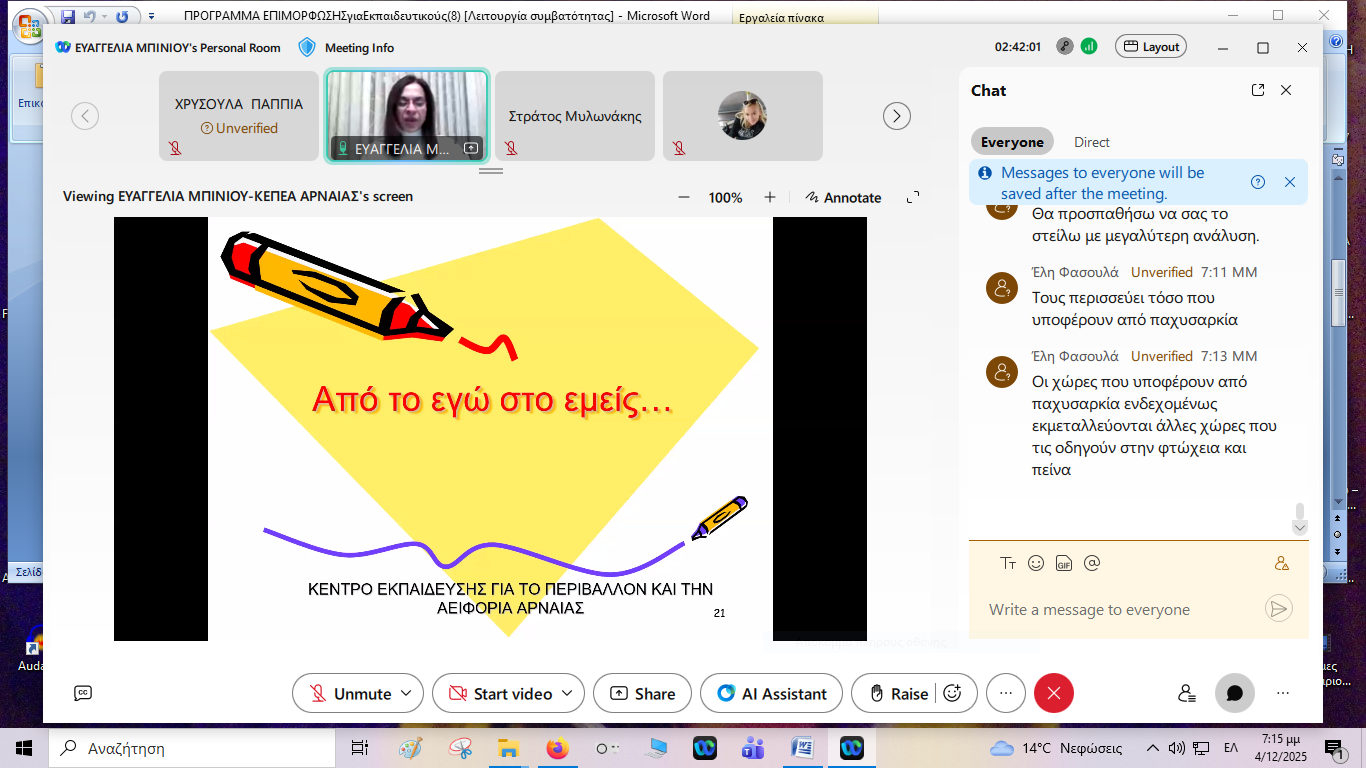Image resolution: width=1366 pixels, height=768 pixels.
Task: Open emoji picker in chat toolbar
Action: [x=1036, y=563]
